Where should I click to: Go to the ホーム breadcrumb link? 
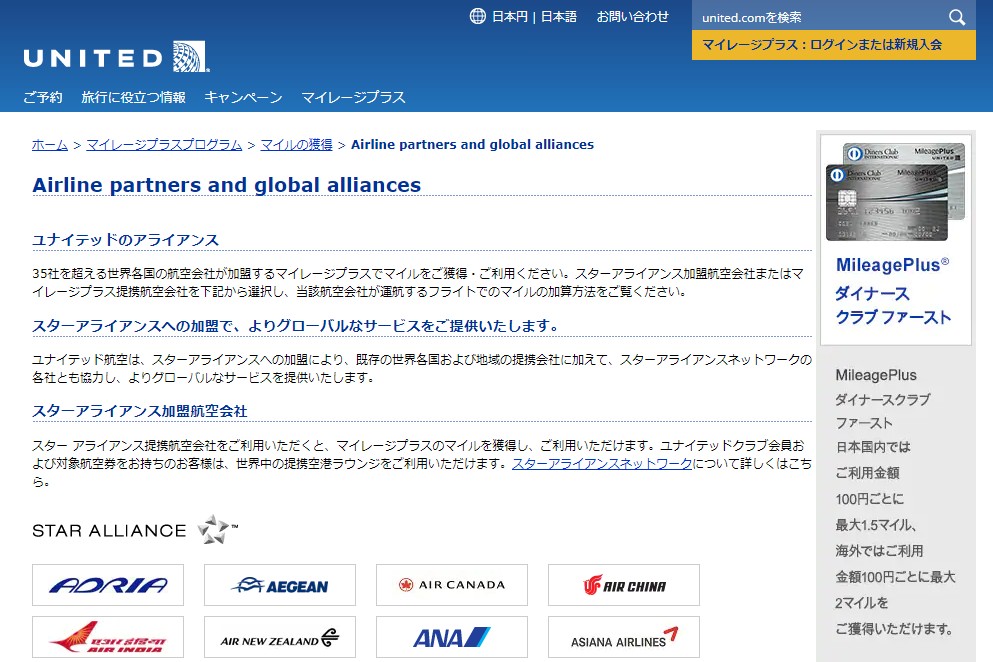point(50,144)
